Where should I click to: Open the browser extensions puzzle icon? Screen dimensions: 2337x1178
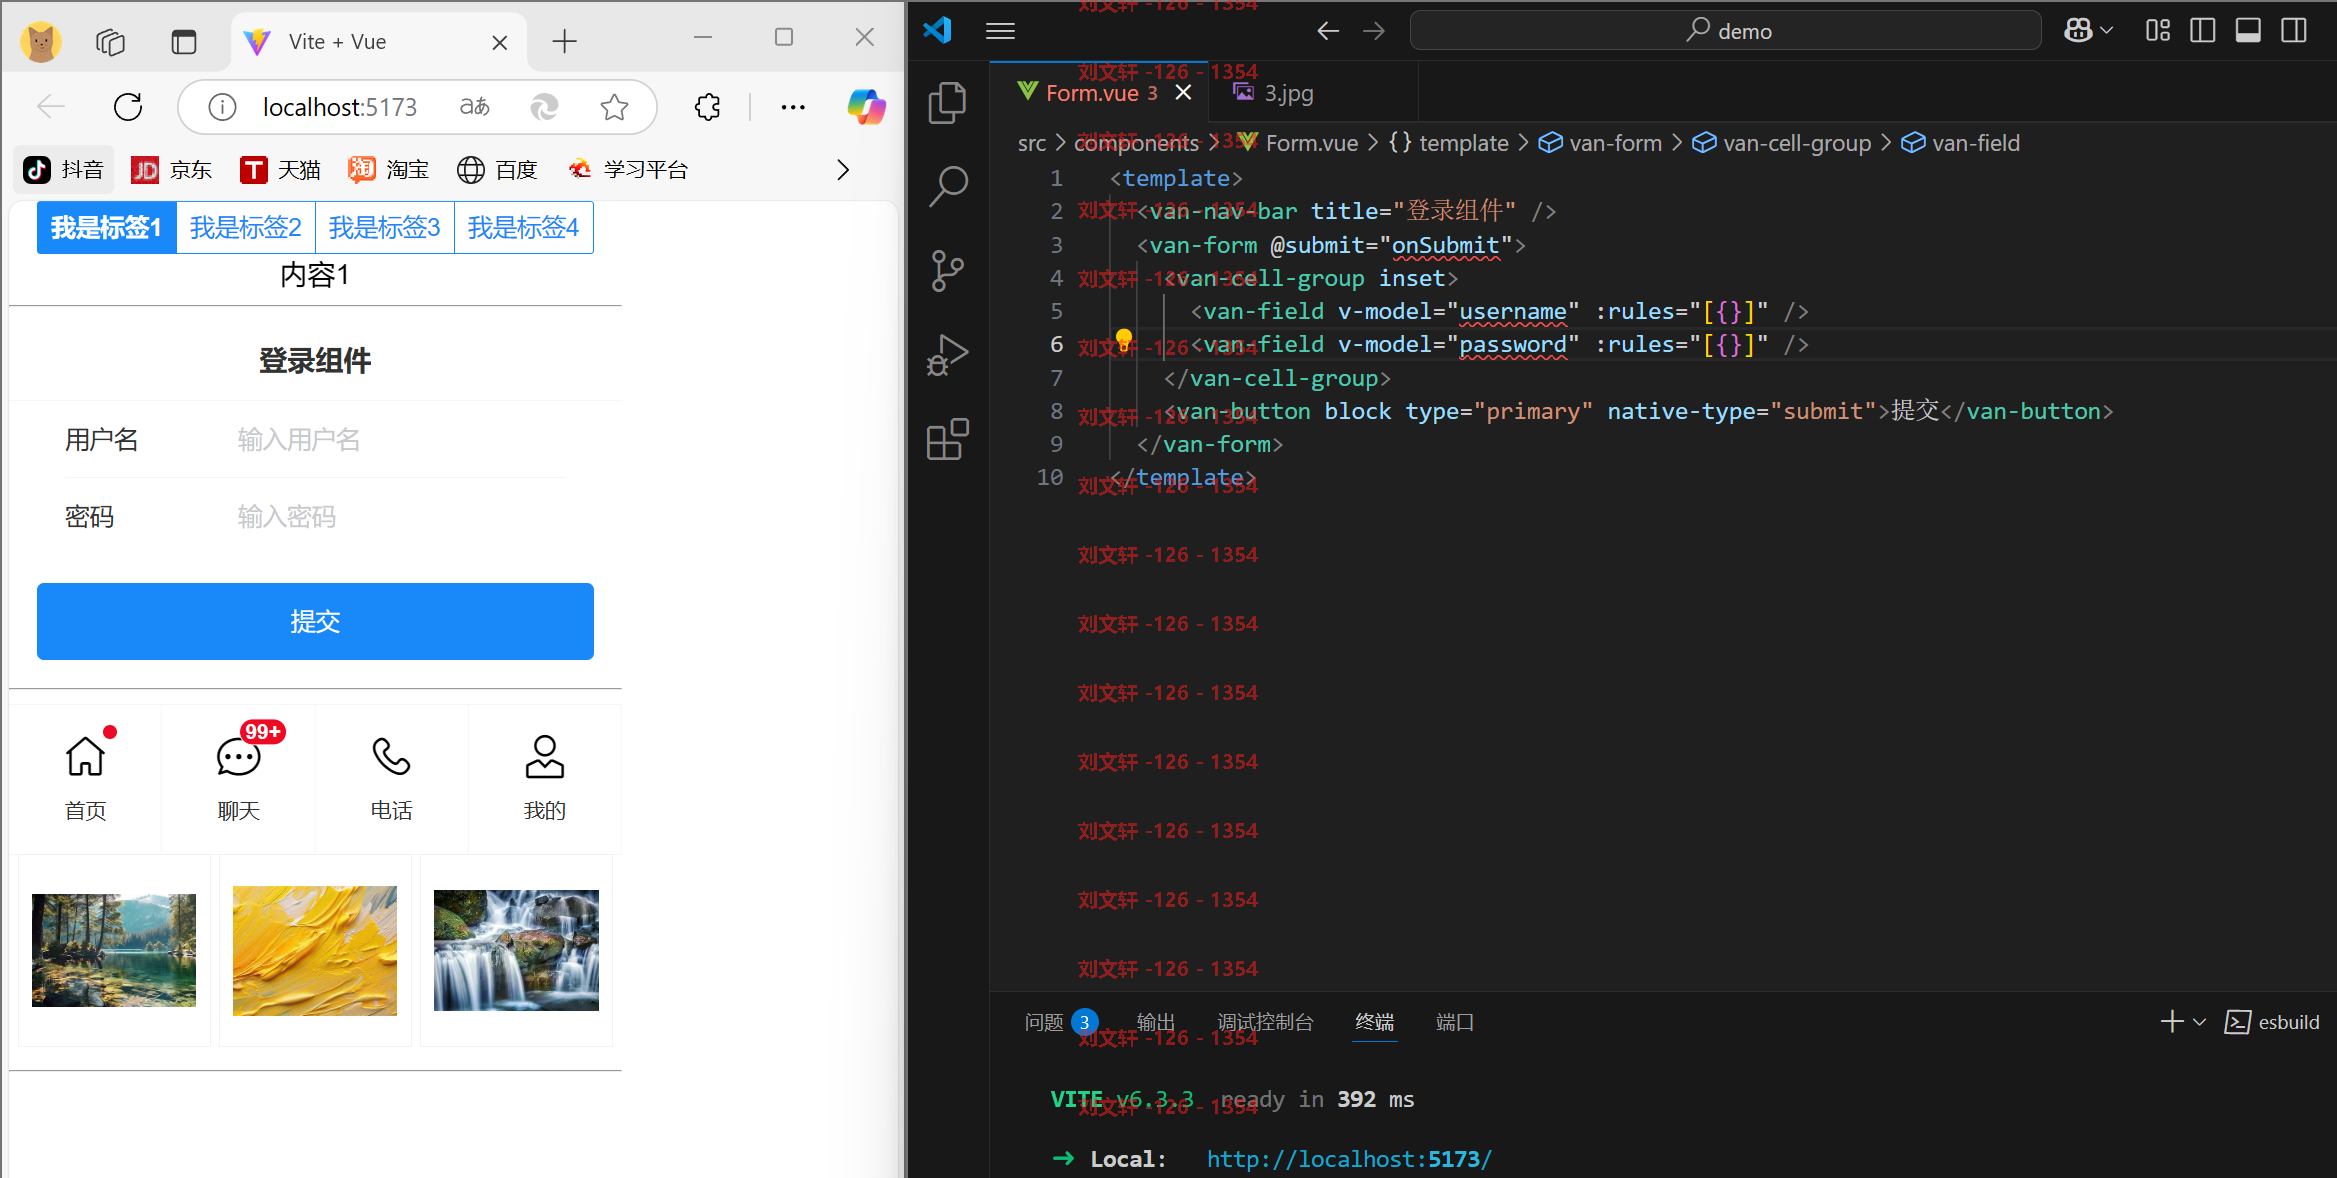pos(707,107)
